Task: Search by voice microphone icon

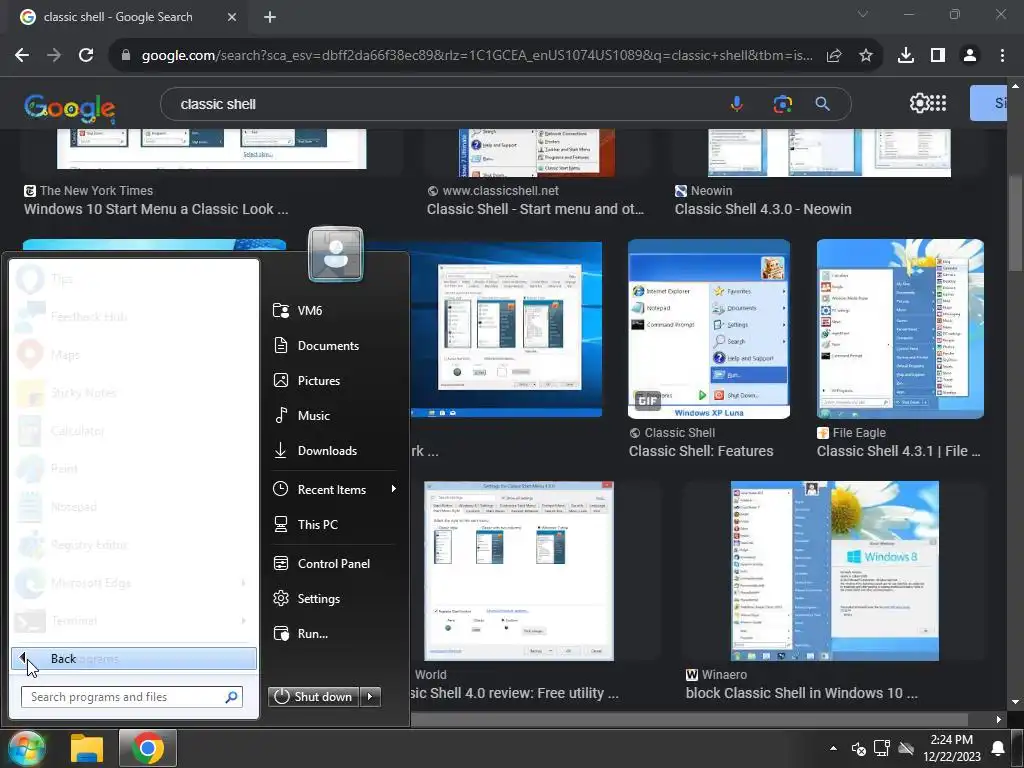Action: click(737, 104)
